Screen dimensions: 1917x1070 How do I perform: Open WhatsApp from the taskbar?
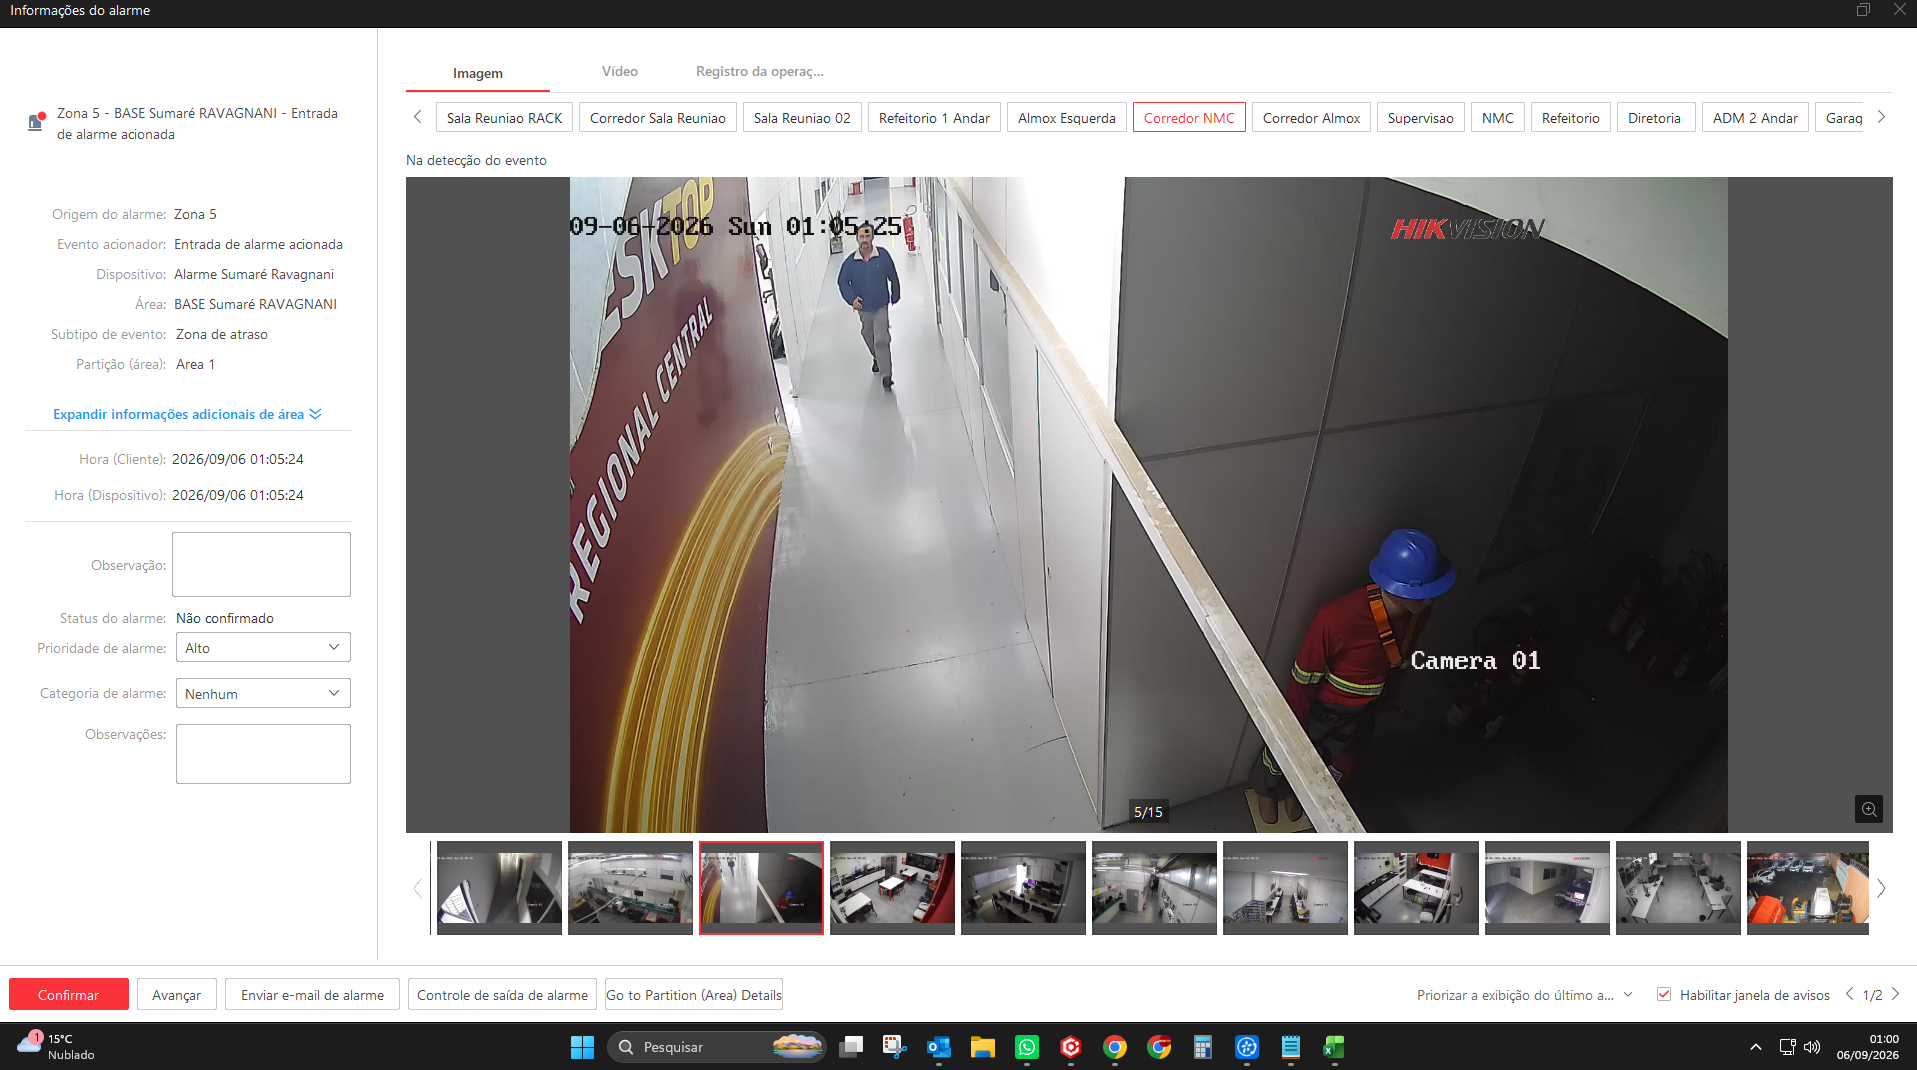[x=1026, y=1047]
